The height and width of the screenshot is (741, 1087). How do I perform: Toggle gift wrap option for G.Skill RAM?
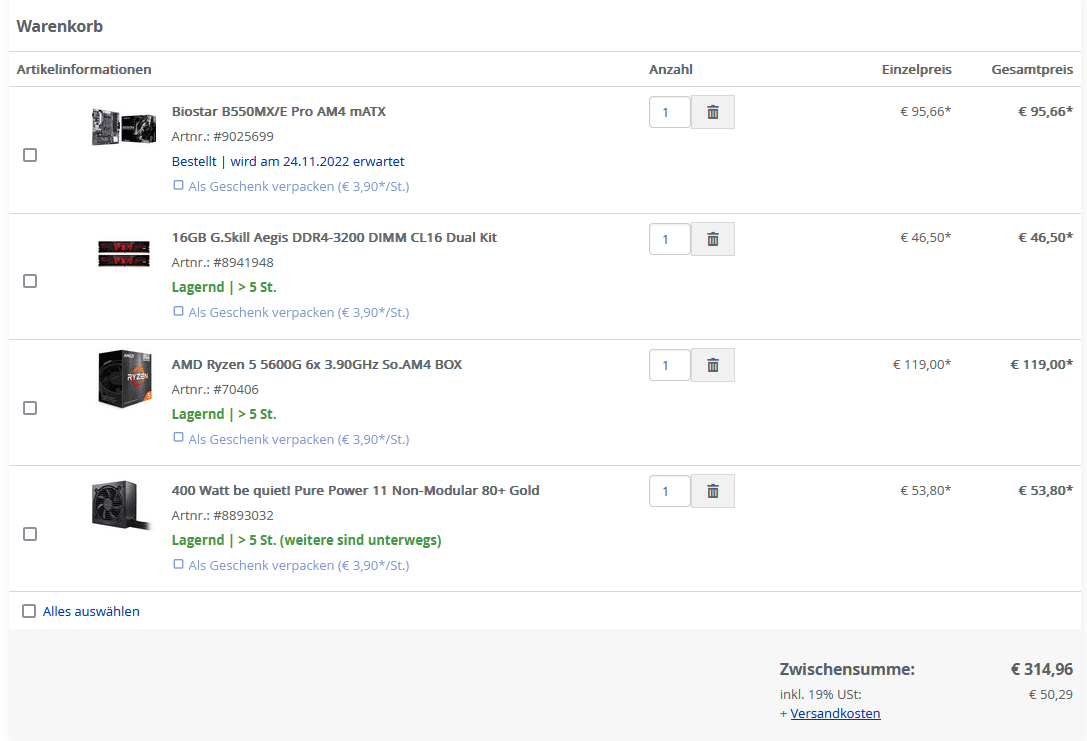[179, 311]
